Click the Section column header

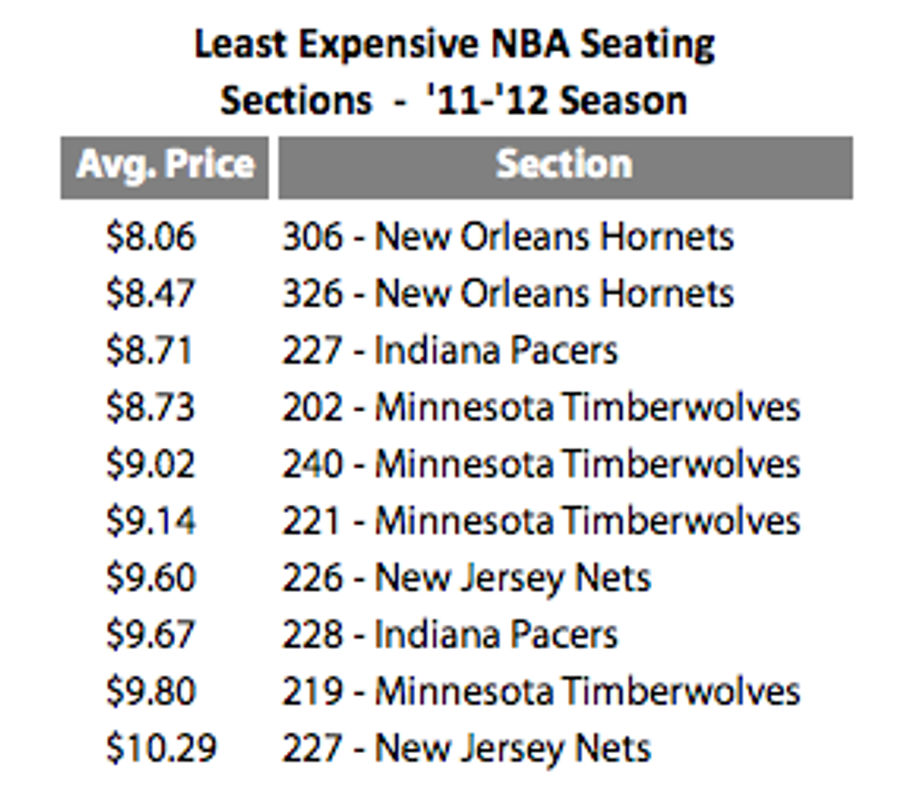point(565,168)
